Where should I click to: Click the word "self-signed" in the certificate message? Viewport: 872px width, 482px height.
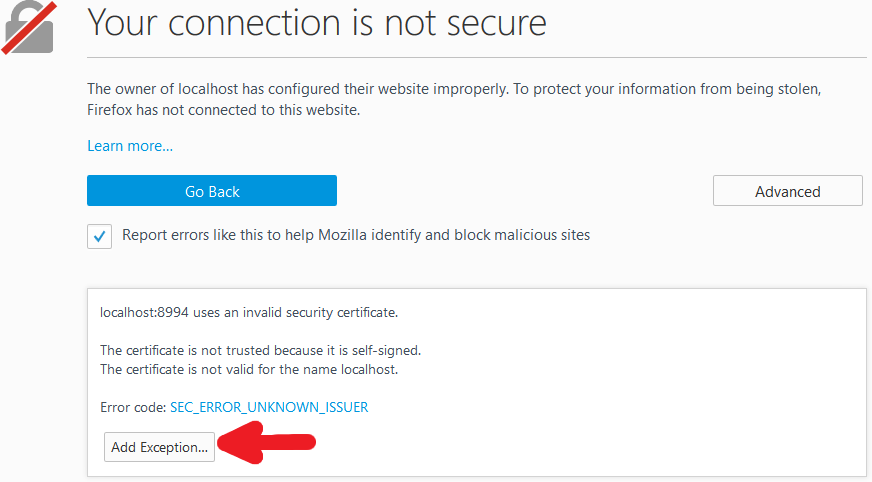click(x=385, y=350)
